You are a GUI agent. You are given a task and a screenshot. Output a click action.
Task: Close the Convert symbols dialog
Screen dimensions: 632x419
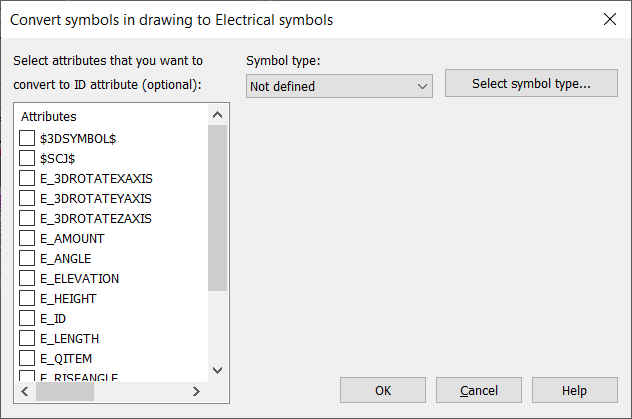(610, 19)
